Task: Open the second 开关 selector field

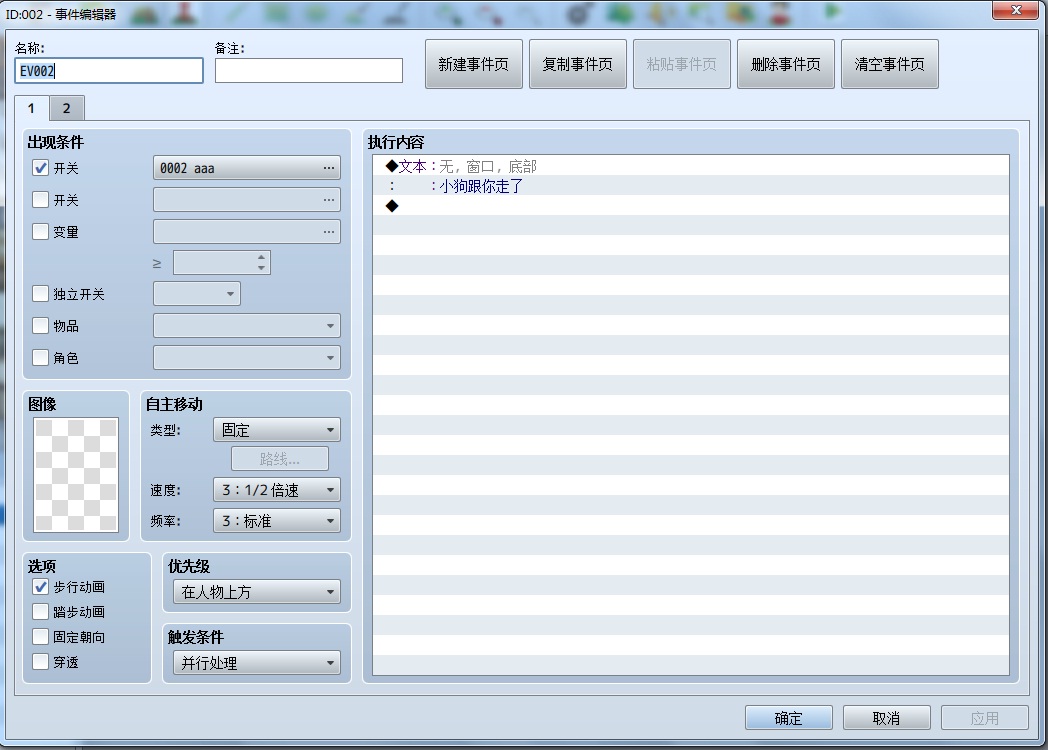Action: point(247,200)
